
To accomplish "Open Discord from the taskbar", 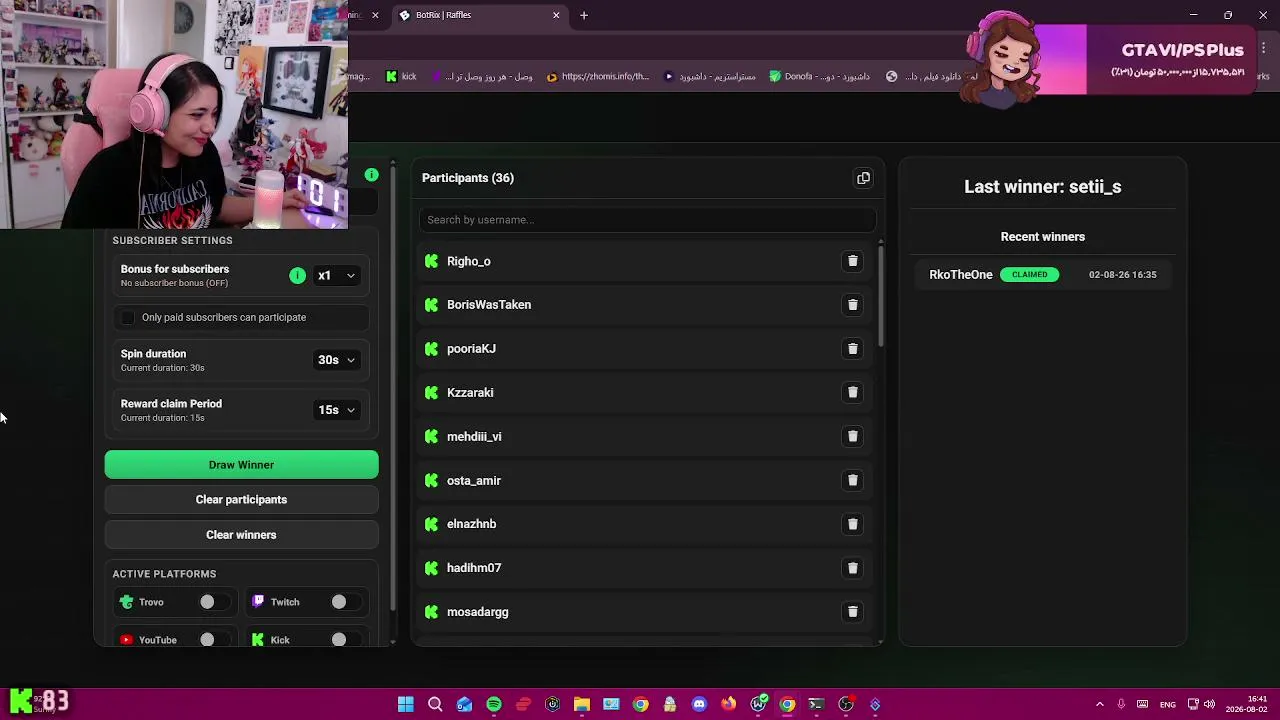I will [699, 704].
